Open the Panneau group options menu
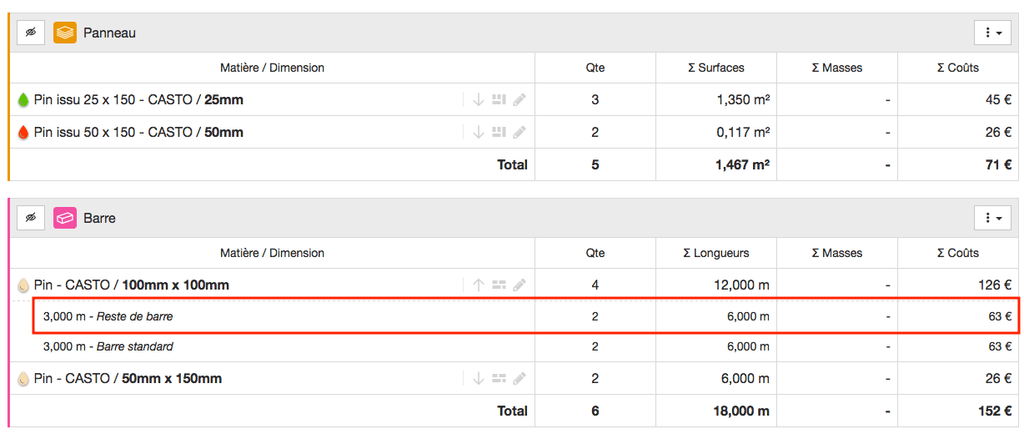 [992, 33]
